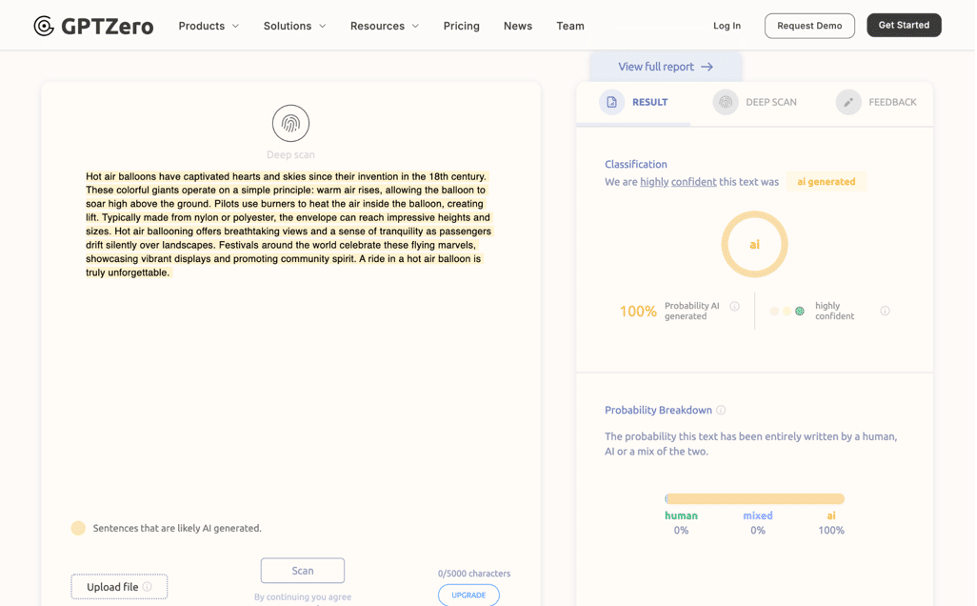Open the Pricing page from the navigation
Image resolution: width=977 pixels, height=606 pixels.
(461, 26)
